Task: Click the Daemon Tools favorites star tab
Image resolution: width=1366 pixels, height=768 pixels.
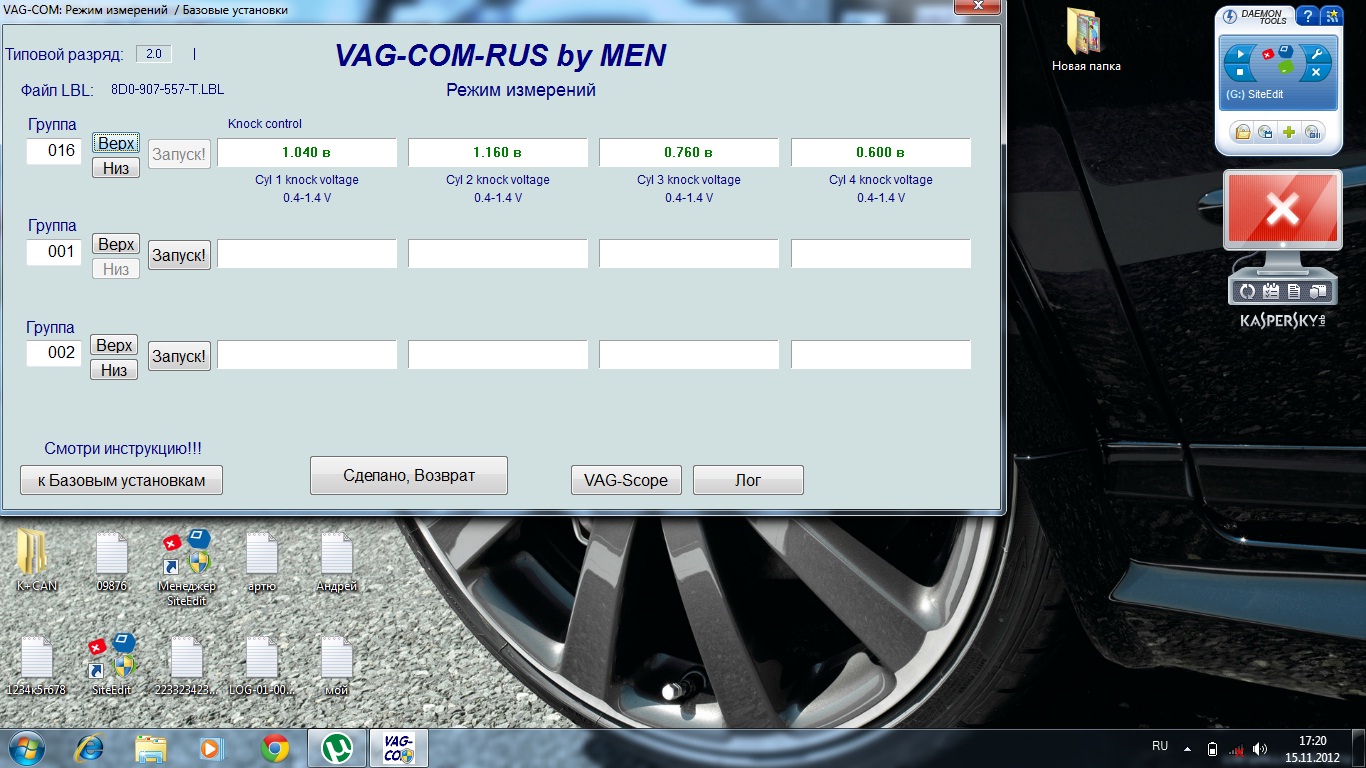Action: tap(1331, 16)
